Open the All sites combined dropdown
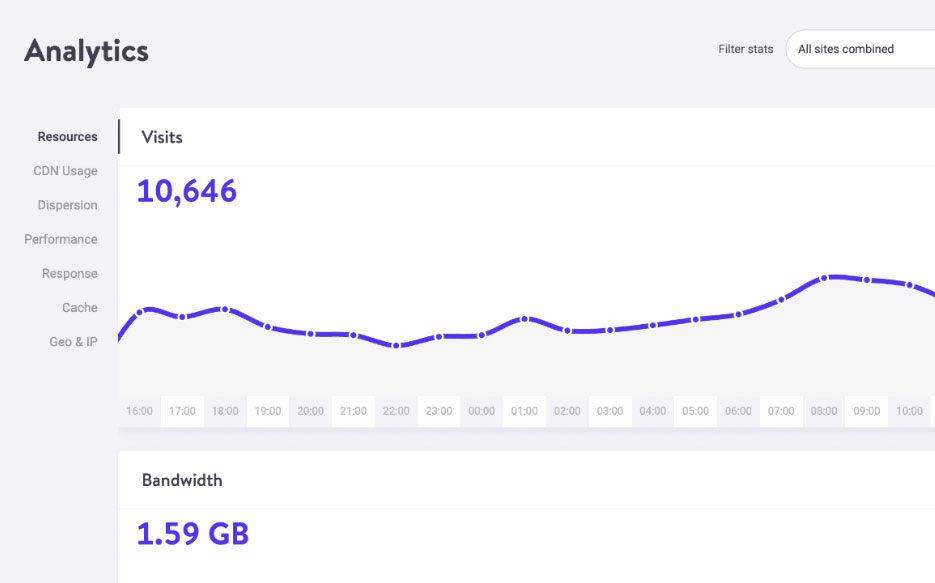This screenshot has height=583, width=935. point(860,49)
